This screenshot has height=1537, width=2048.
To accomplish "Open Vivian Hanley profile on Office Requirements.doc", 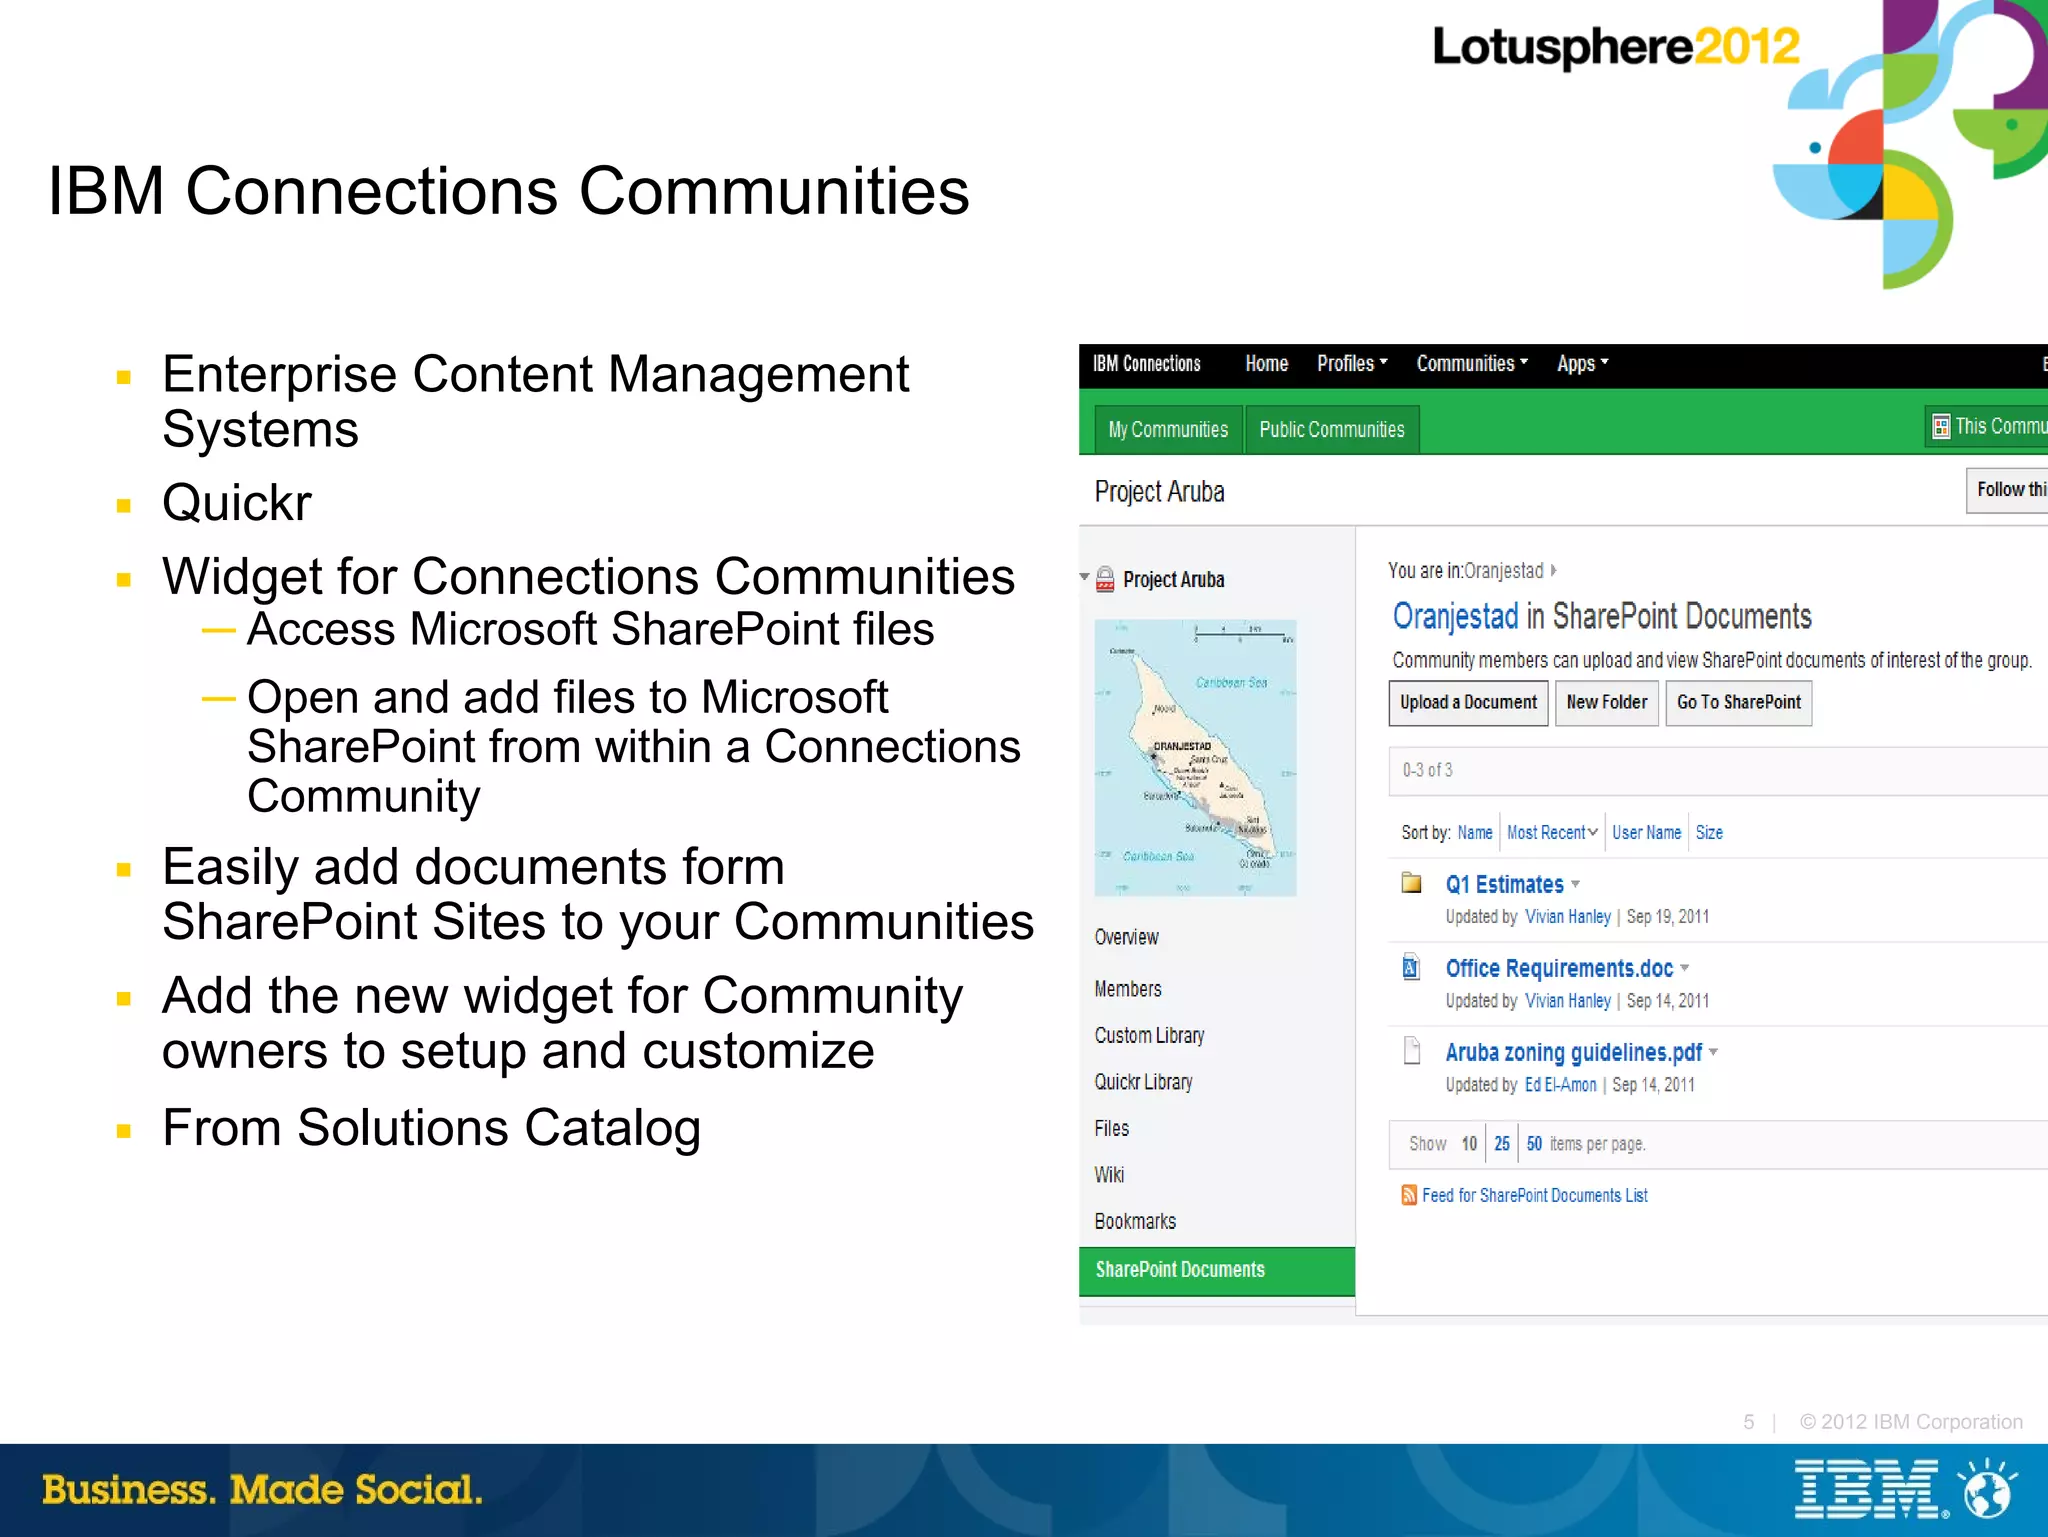I will (x=1567, y=1000).
